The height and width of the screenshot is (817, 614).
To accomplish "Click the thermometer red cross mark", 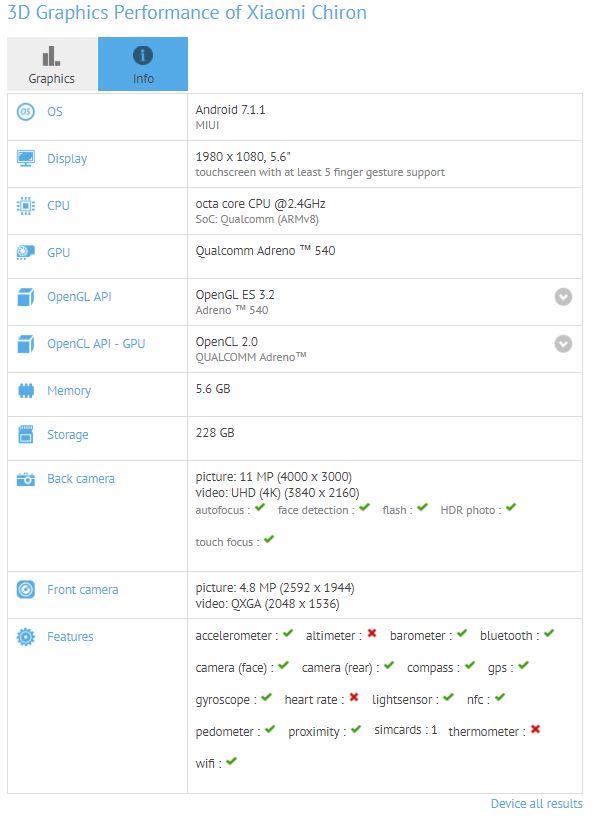I will coord(536,730).
